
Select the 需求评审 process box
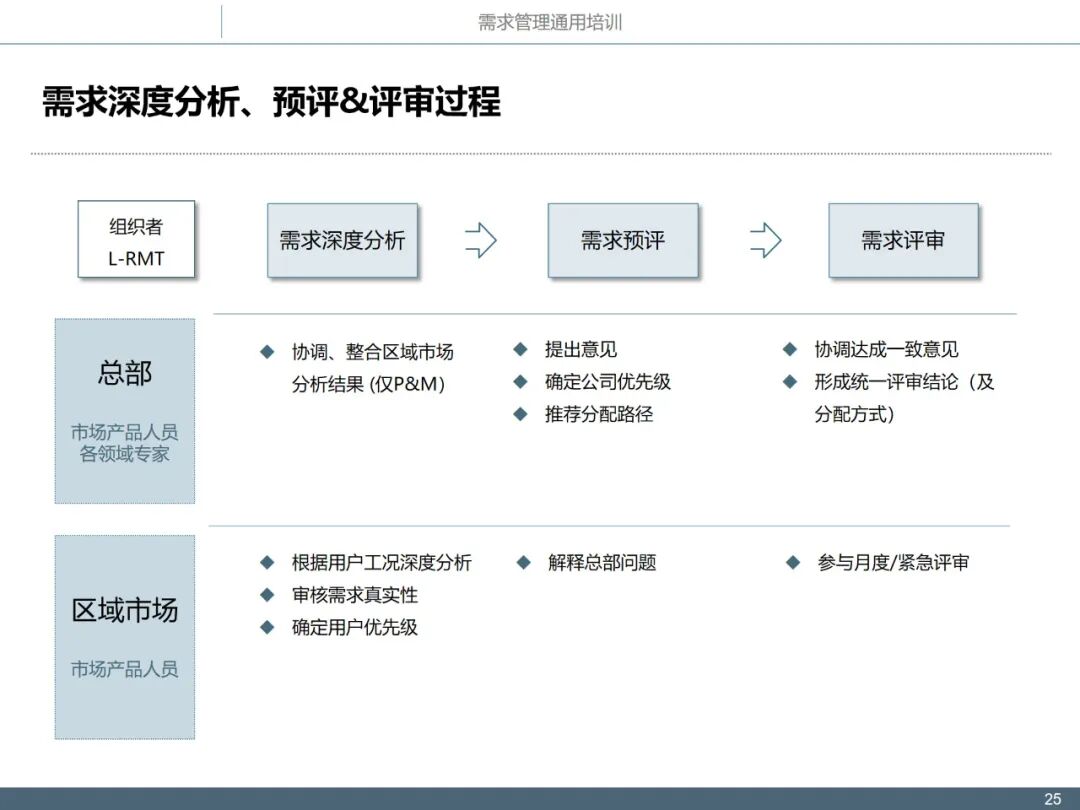pyautogui.click(x=903, y=240)
